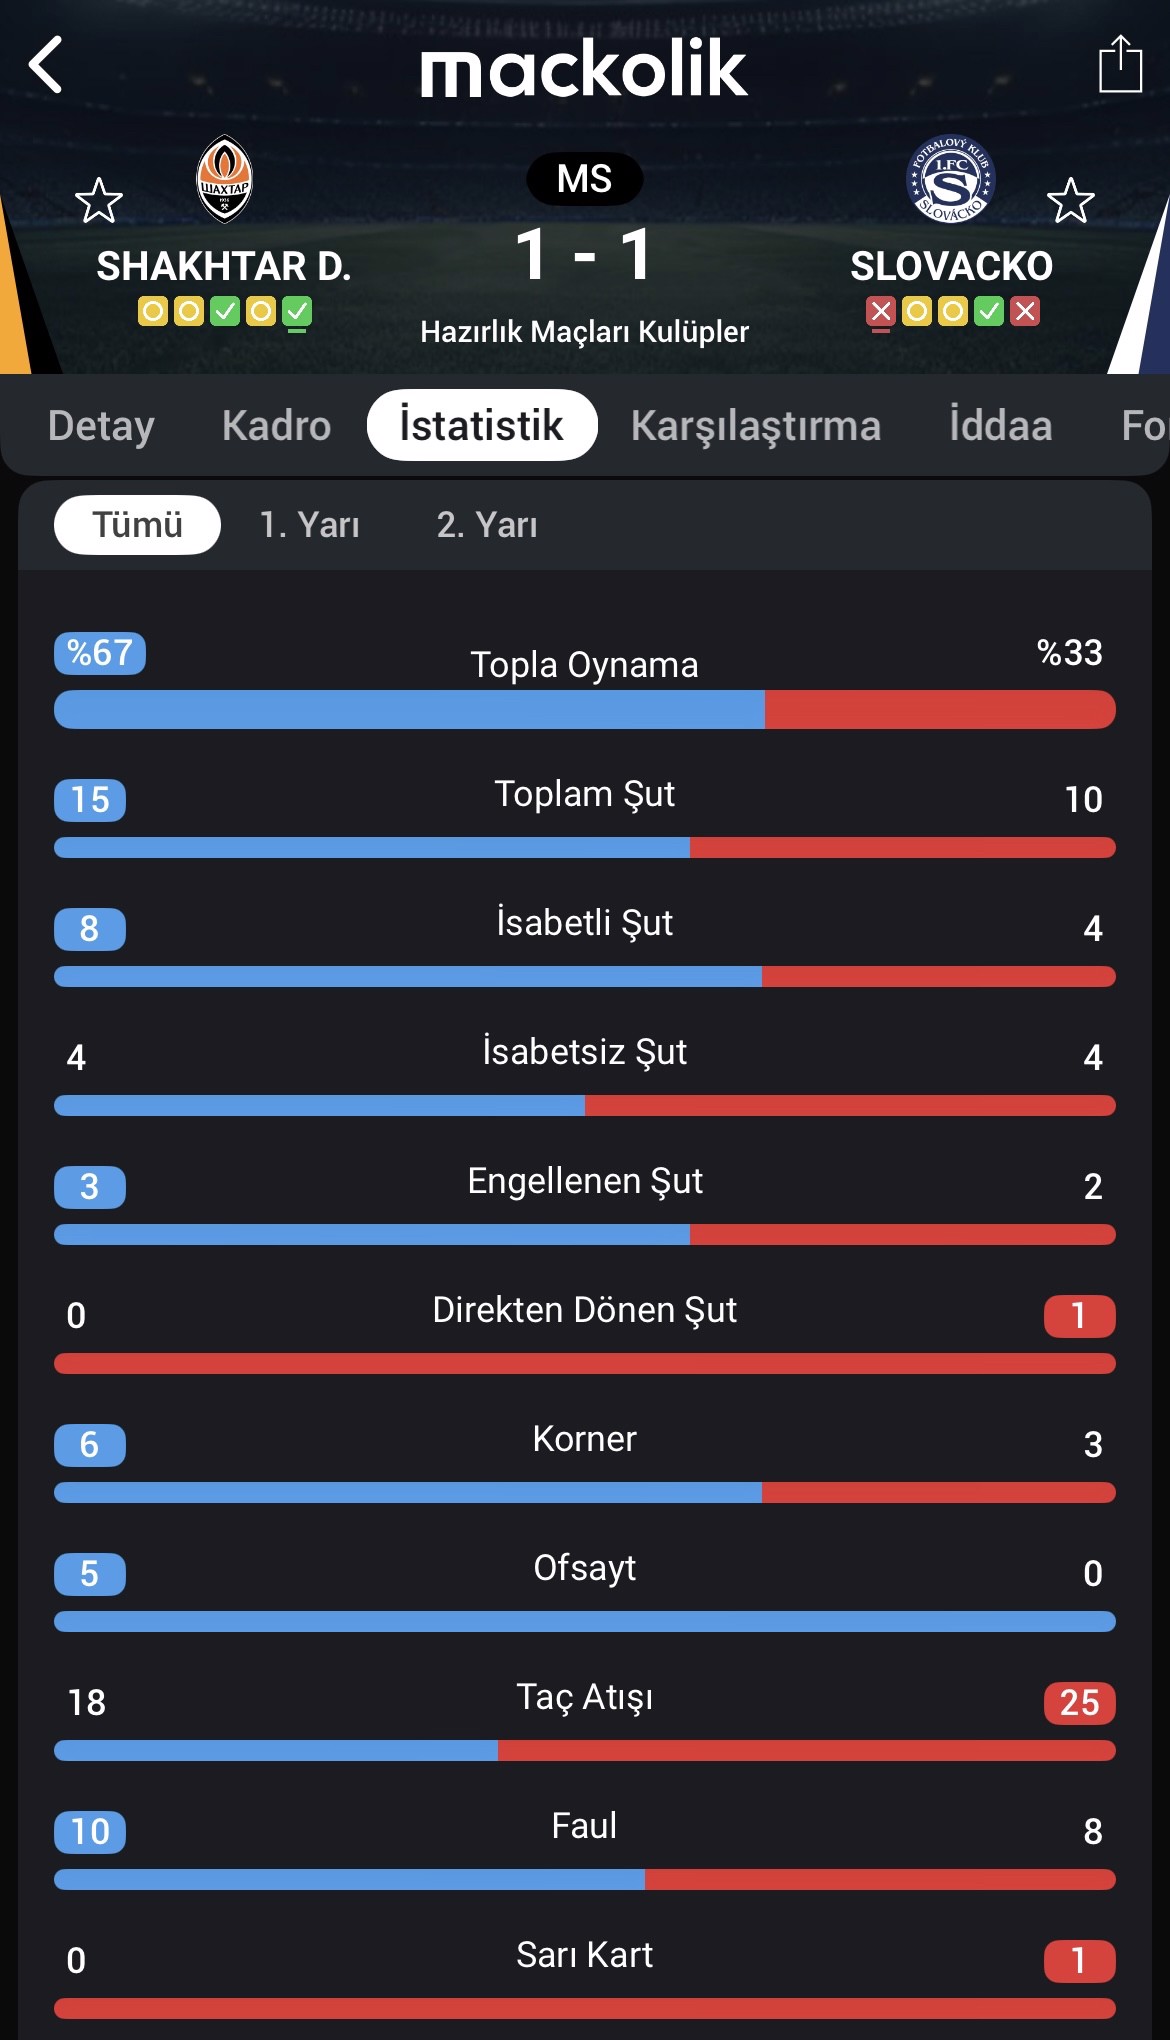
Task: Tap the Hazırlık Maçları Kulüpler league label
Action: point(585,332)
